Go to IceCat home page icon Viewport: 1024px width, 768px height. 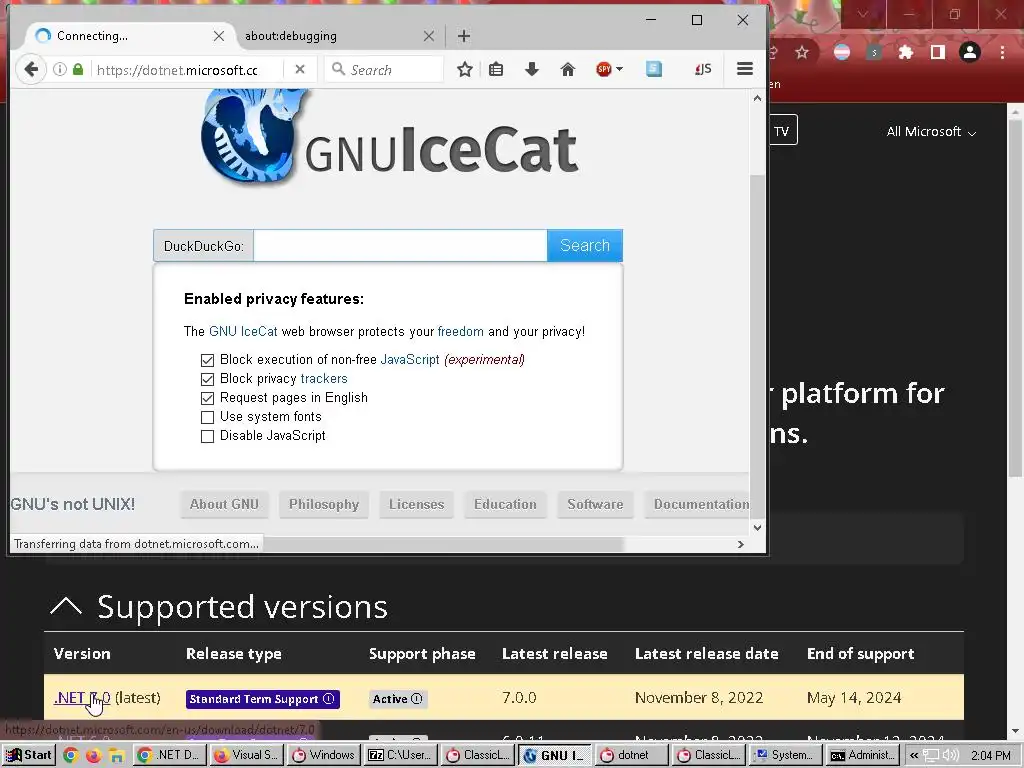[x=568, y=69]
